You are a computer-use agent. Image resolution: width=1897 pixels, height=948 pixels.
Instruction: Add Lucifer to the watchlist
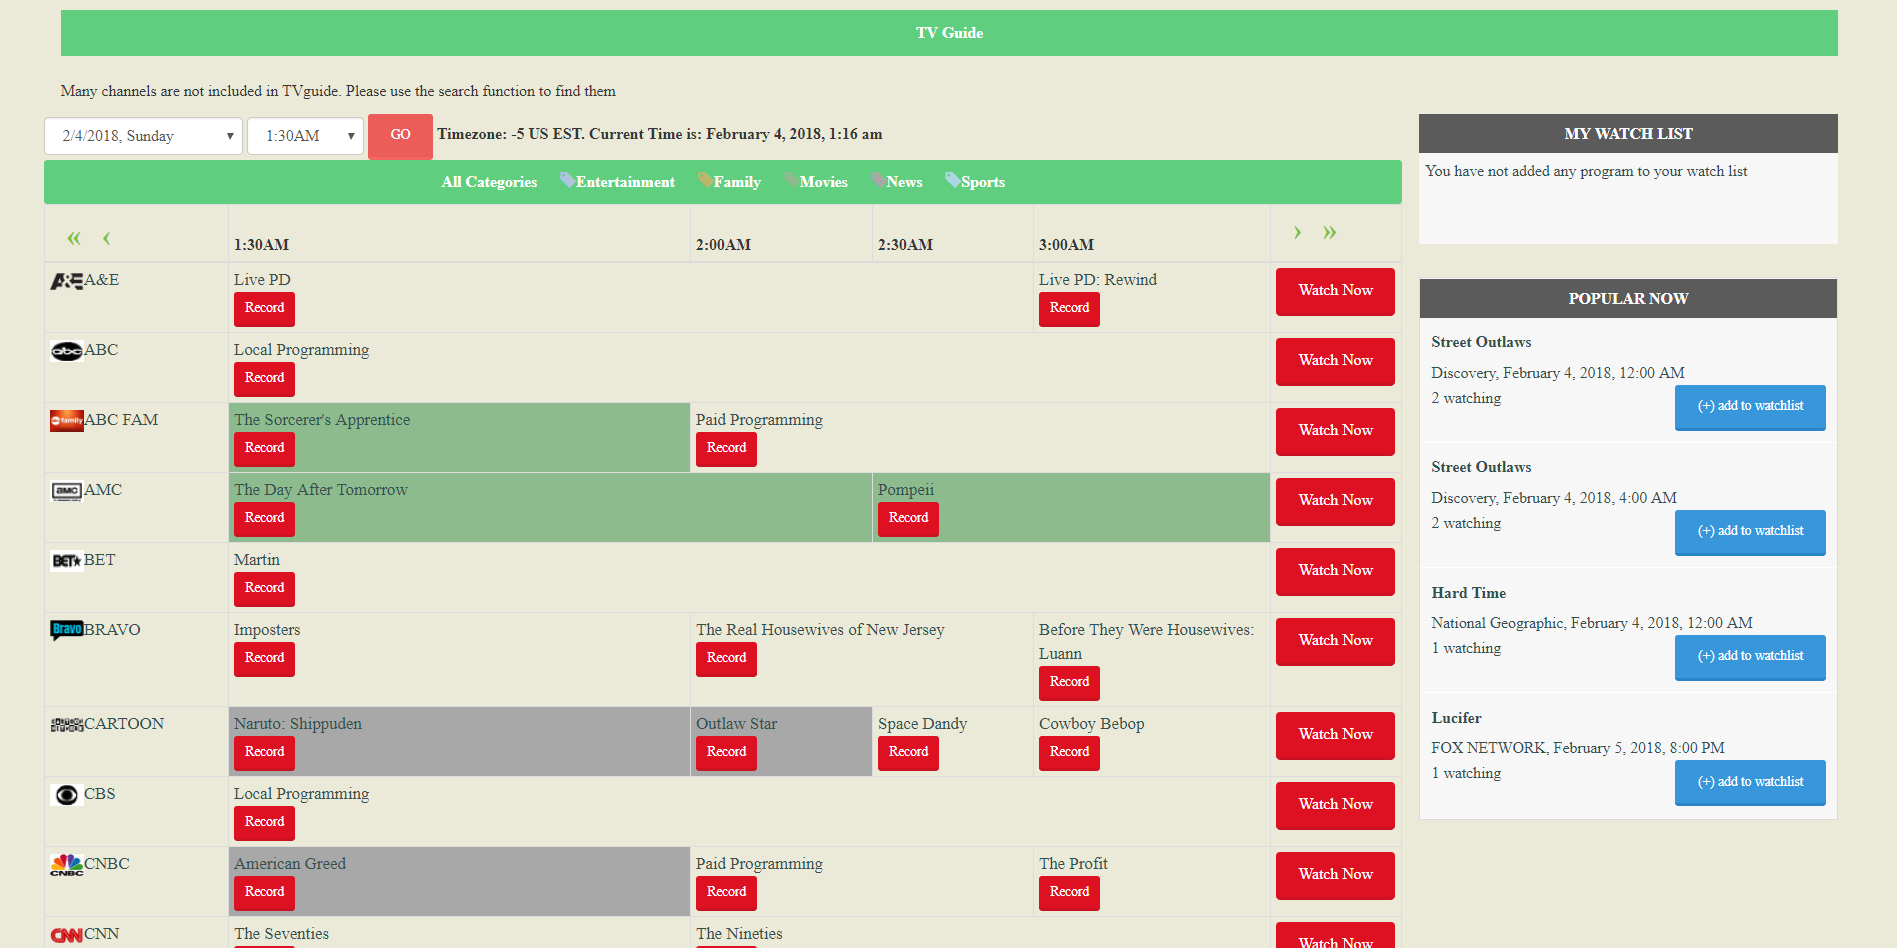(1749, 782)
